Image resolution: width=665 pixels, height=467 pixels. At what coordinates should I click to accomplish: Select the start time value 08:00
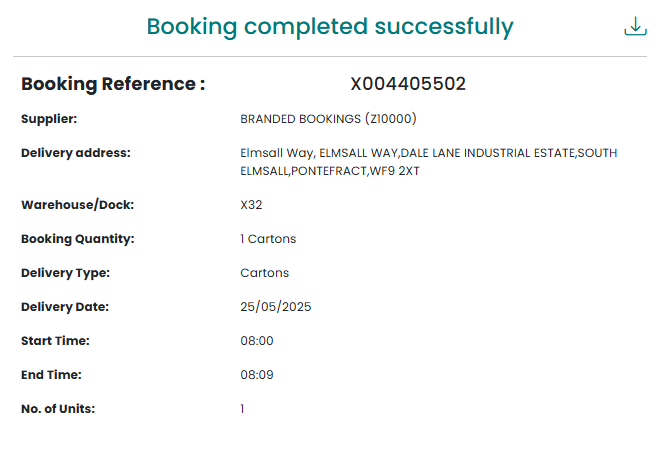coord(257,341)
